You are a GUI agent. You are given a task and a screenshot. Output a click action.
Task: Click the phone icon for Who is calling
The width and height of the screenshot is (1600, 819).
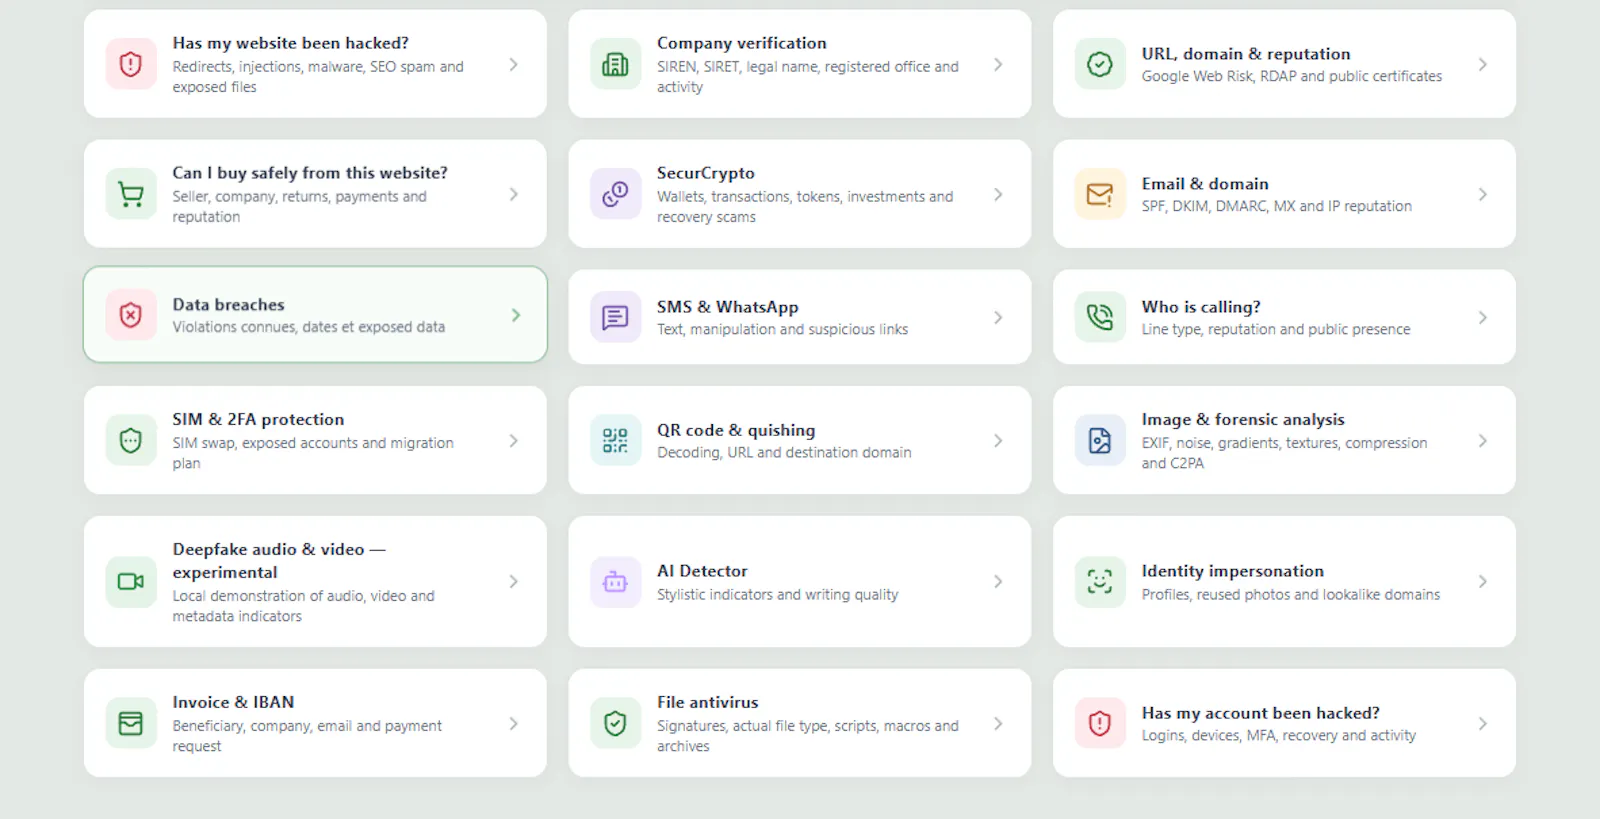pyautogui.click(x=1100, y=317)
